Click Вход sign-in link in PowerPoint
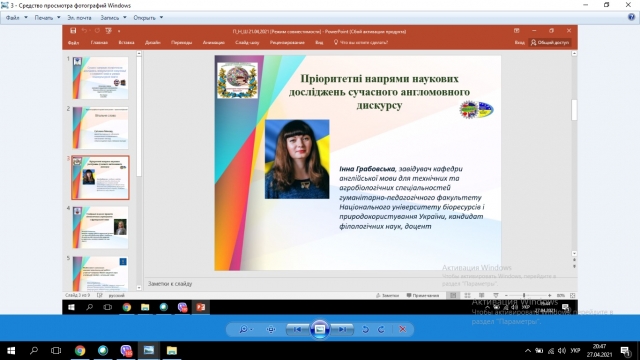Screen dimensions: 640x360 pyautogui.click(x=519, y=42)
